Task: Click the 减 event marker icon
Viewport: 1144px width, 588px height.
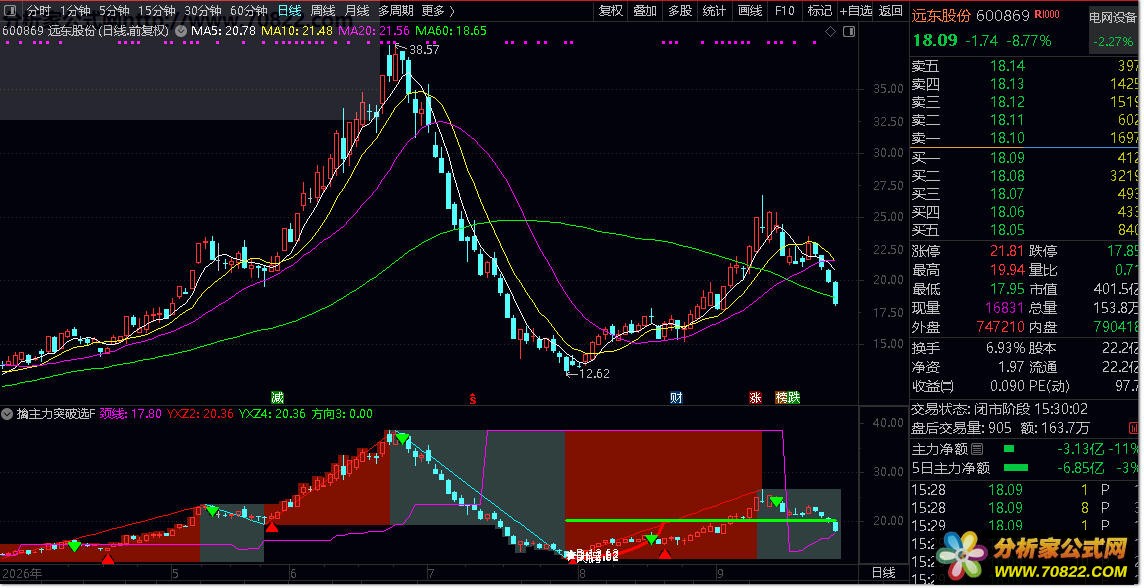Action: pyautogui.click(x=277, y=398)
